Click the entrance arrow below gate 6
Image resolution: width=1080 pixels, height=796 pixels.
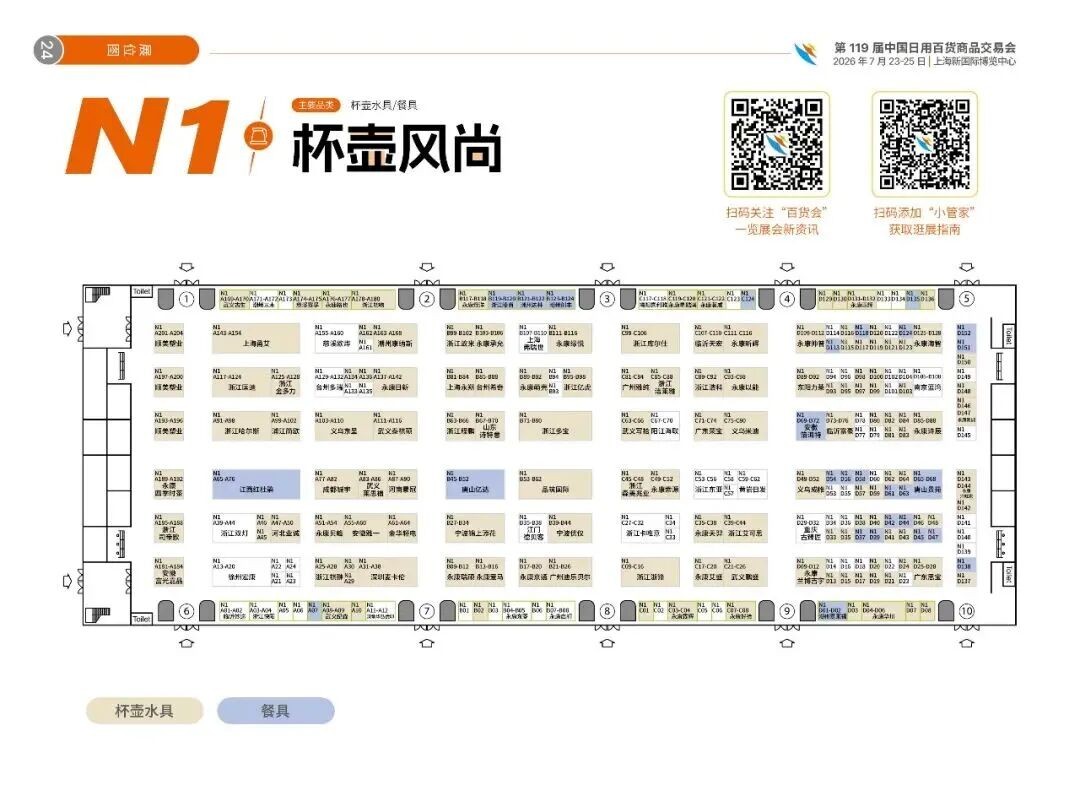click(186, 643)
